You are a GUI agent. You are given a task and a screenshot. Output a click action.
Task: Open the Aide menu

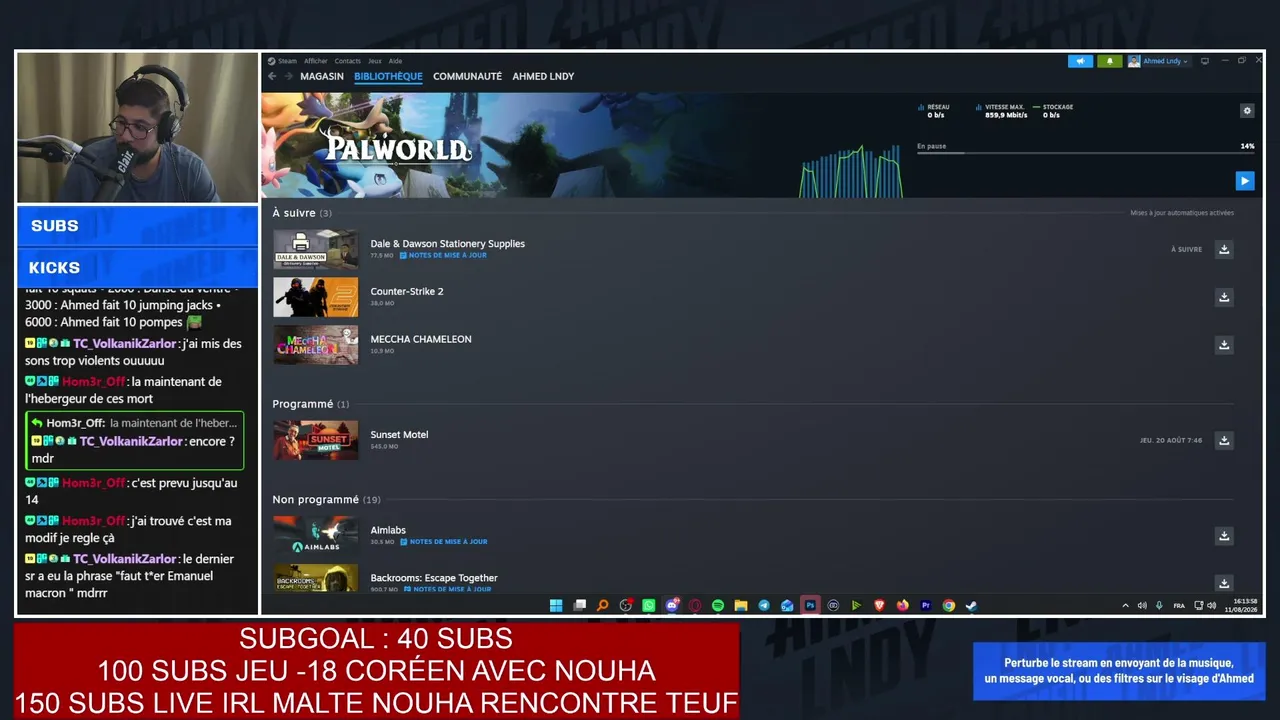(395, 61)
